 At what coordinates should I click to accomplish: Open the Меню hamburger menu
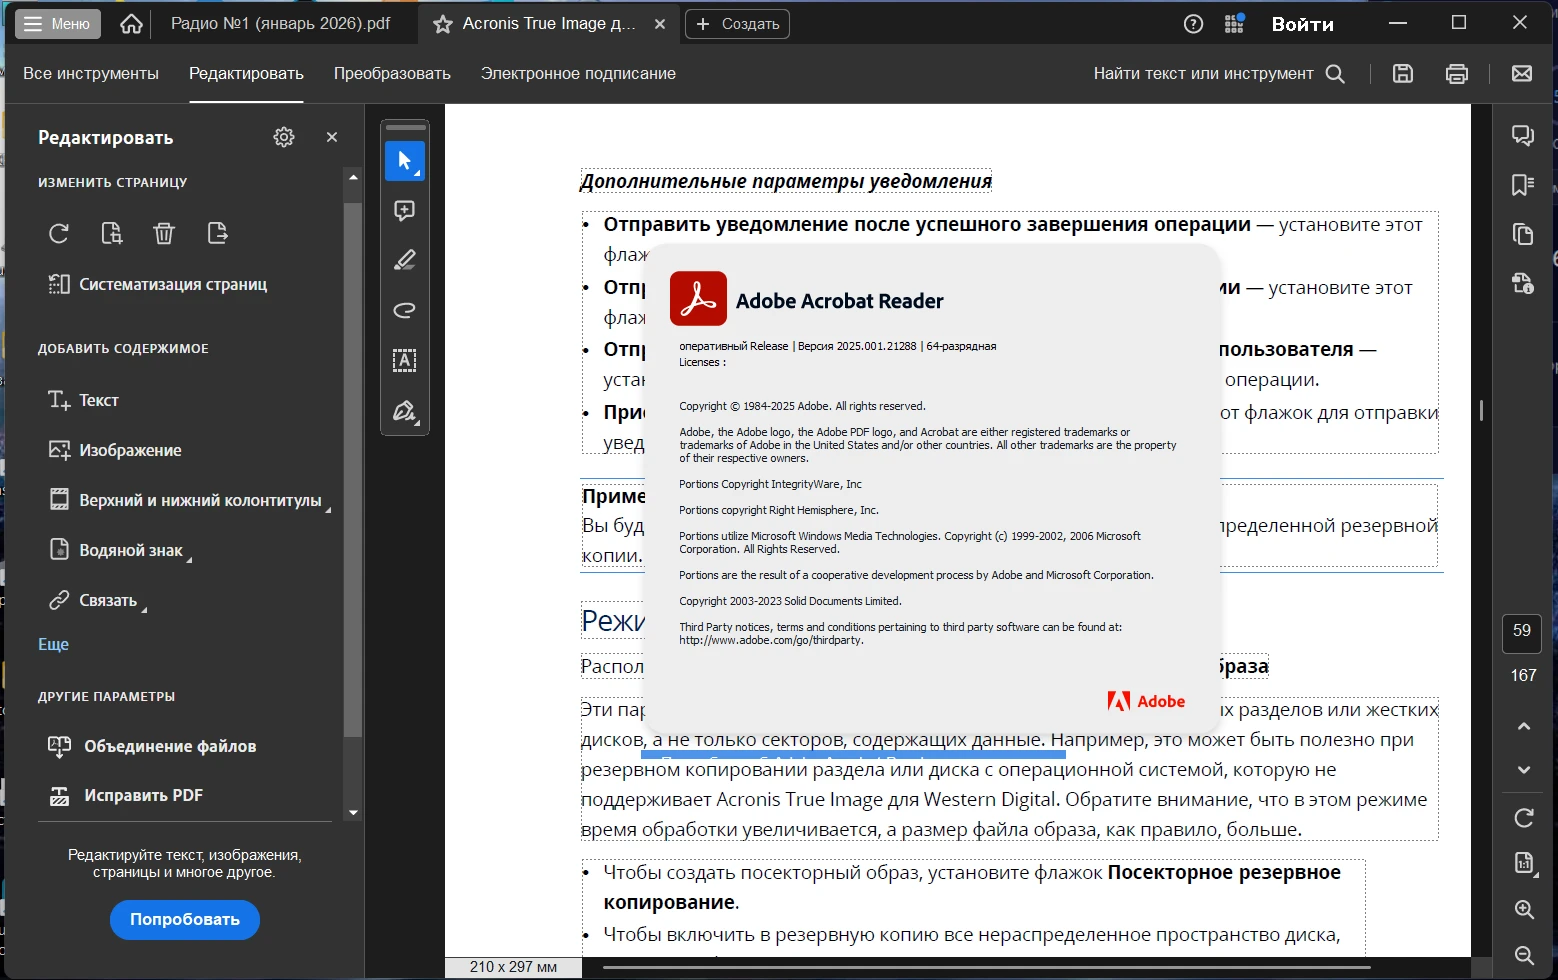coord(58,24)
